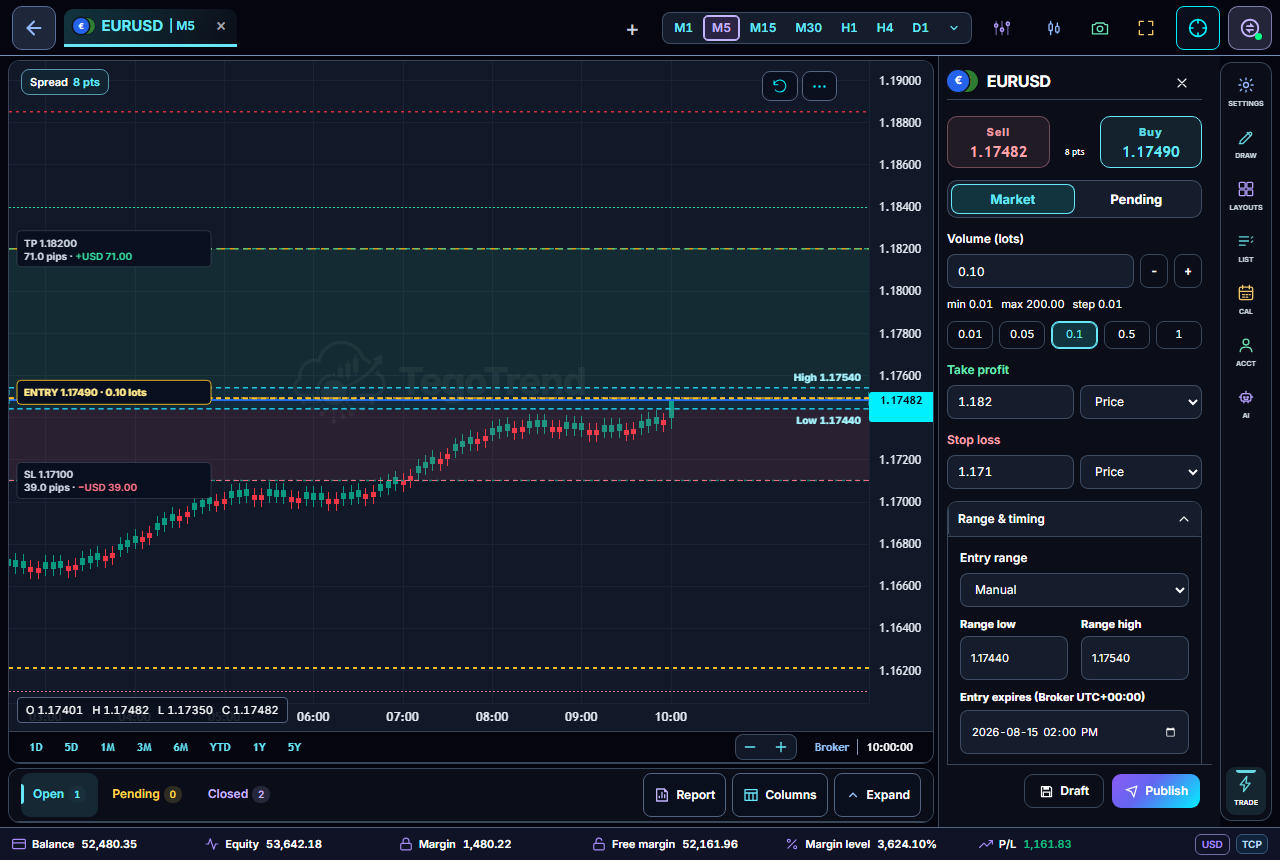Image resolution: width=1280 pixels, height=860 pixels.
Task: Click the Take profit price field
Action: point(1010,402)
